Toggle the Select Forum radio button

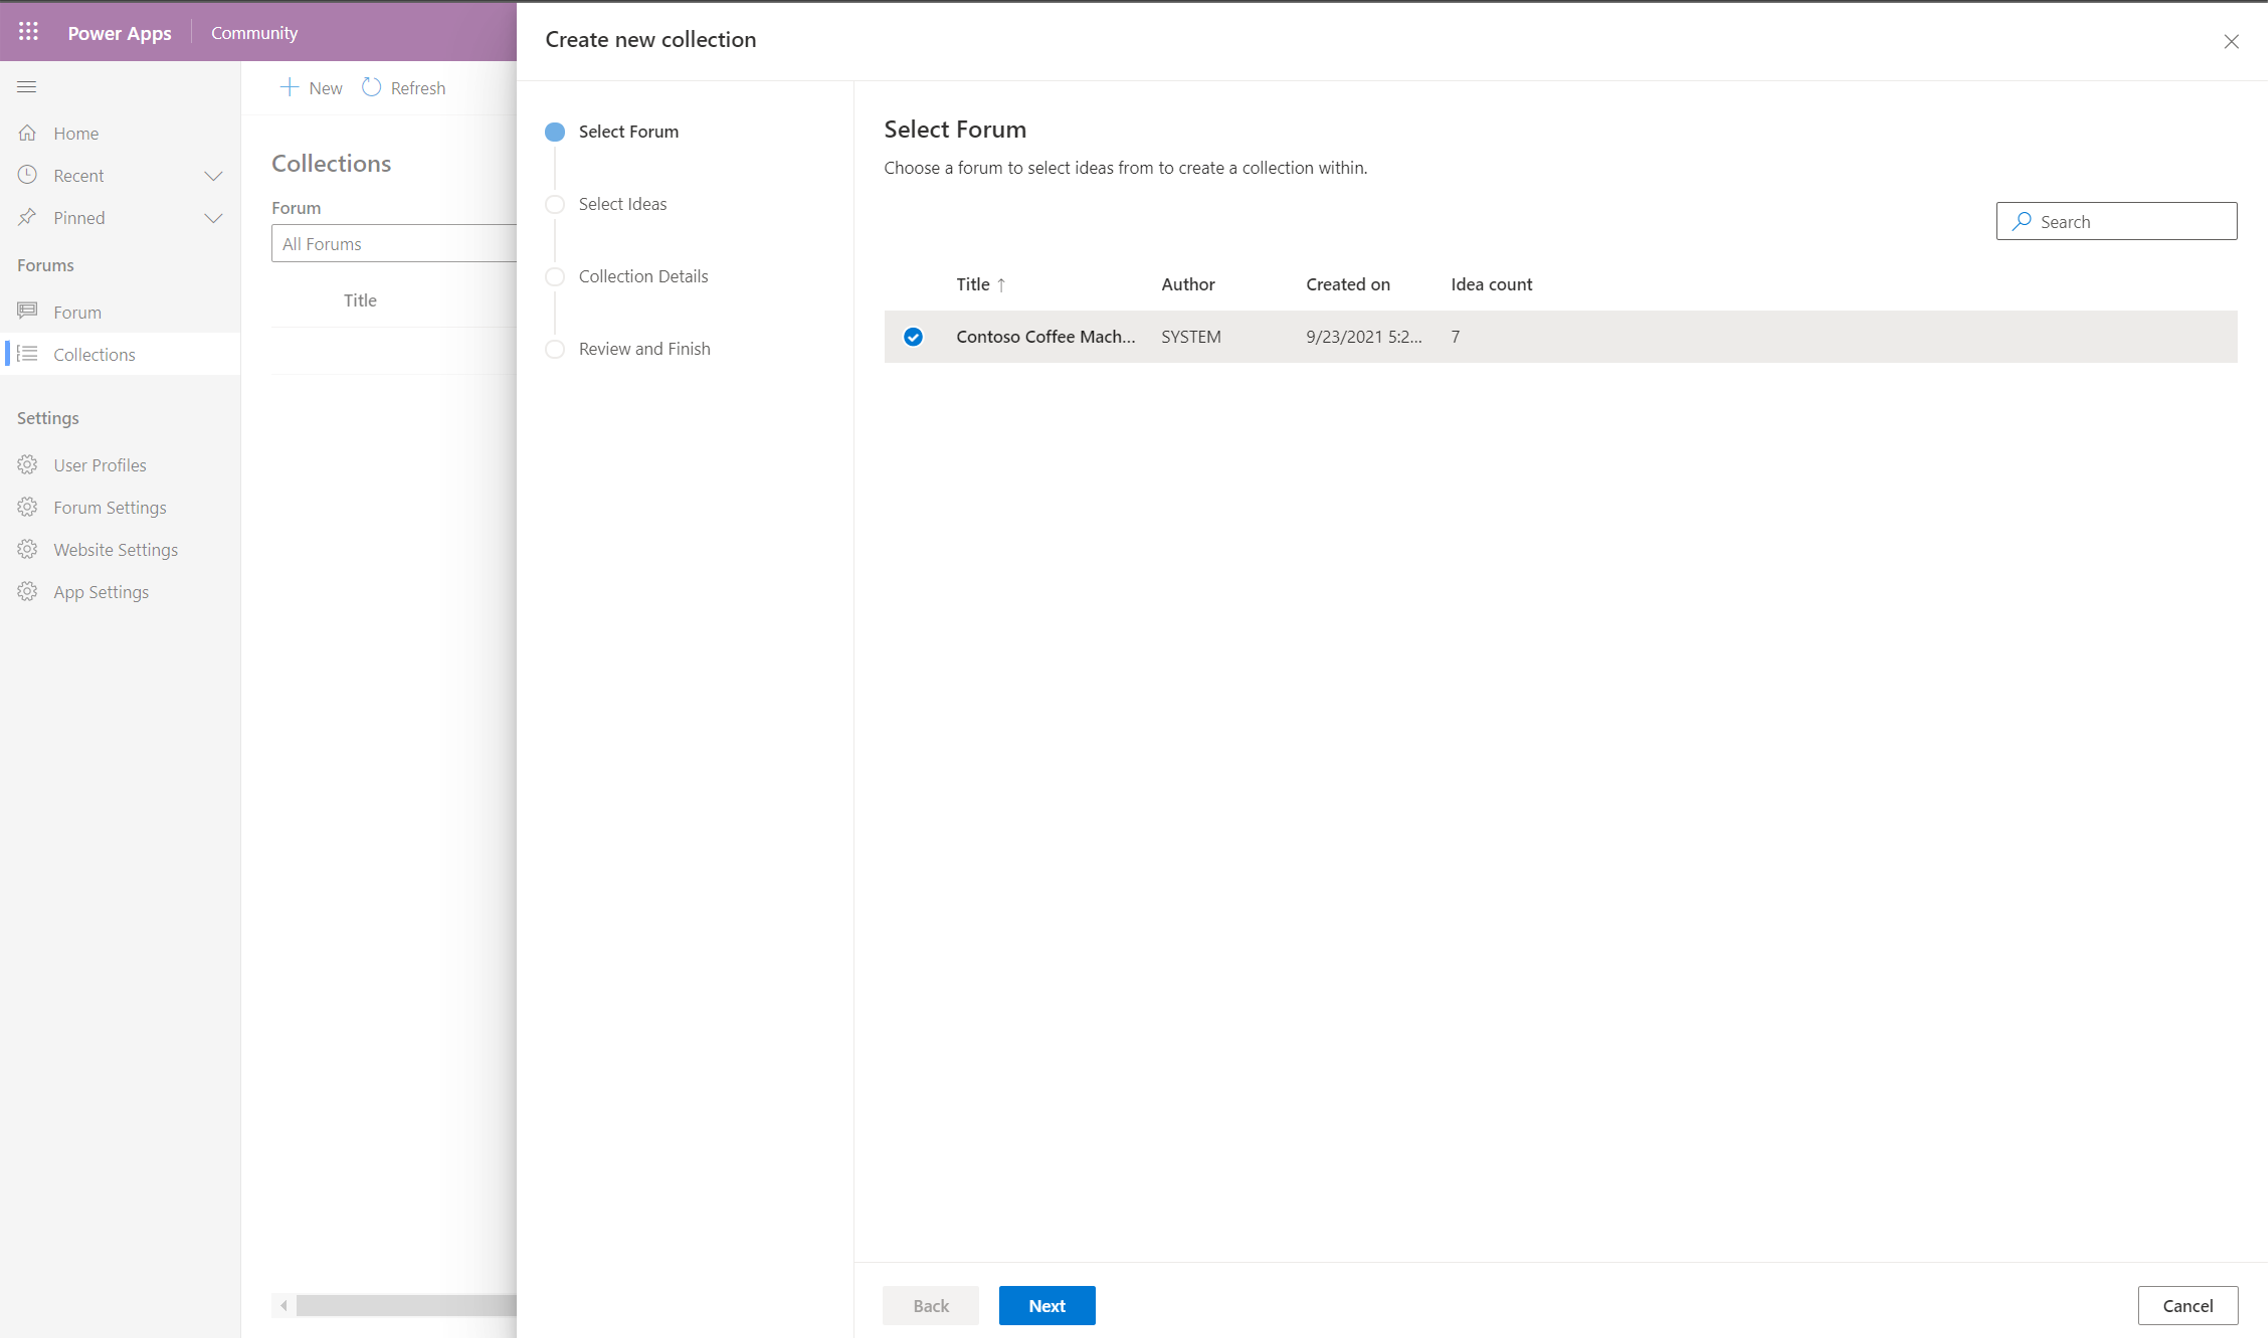pos(558,131)
